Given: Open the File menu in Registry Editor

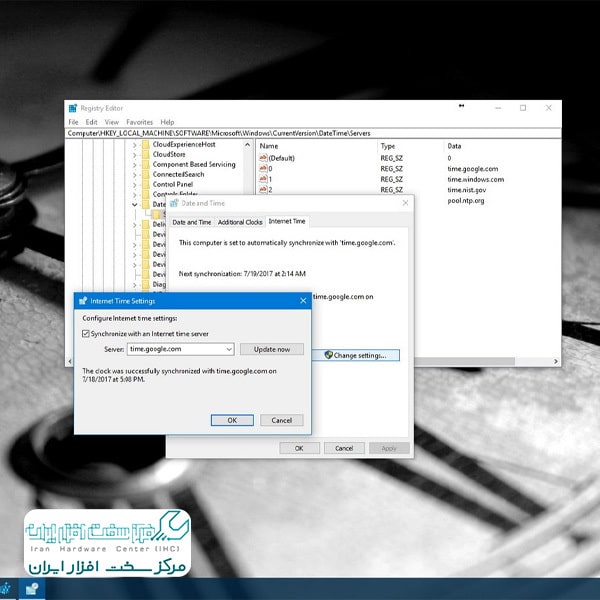Looking at the screenshot, I should click(73, 122).
